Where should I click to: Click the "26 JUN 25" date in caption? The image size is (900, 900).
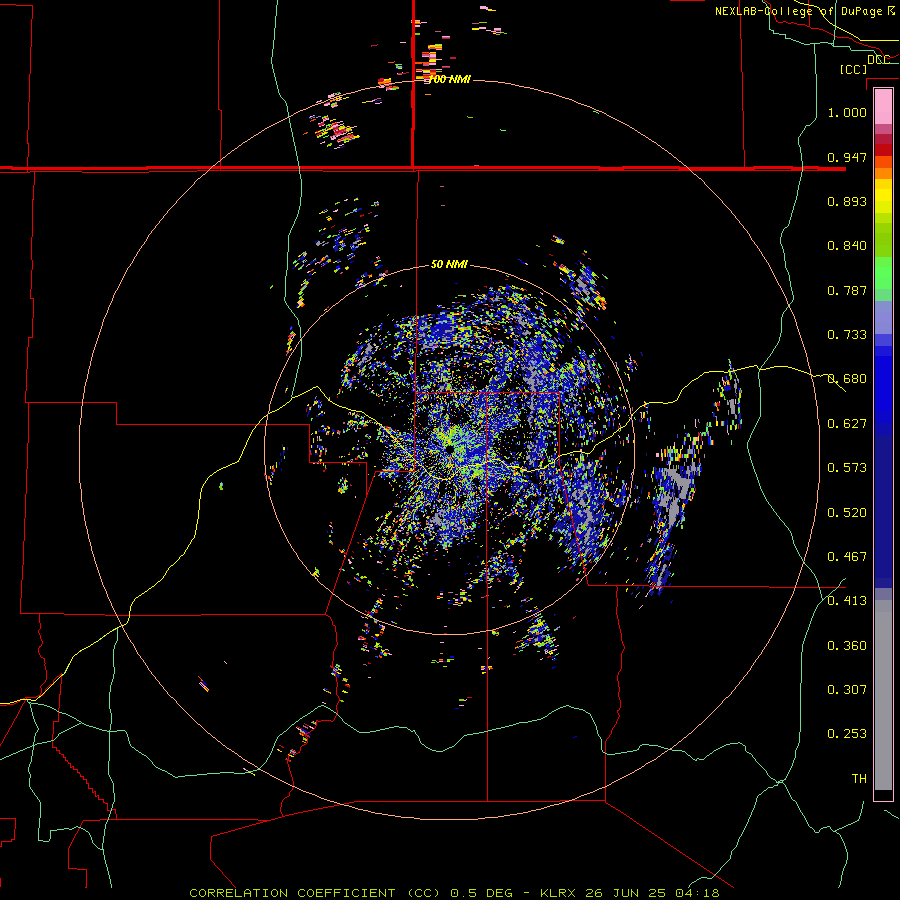(x=626, y=893)
